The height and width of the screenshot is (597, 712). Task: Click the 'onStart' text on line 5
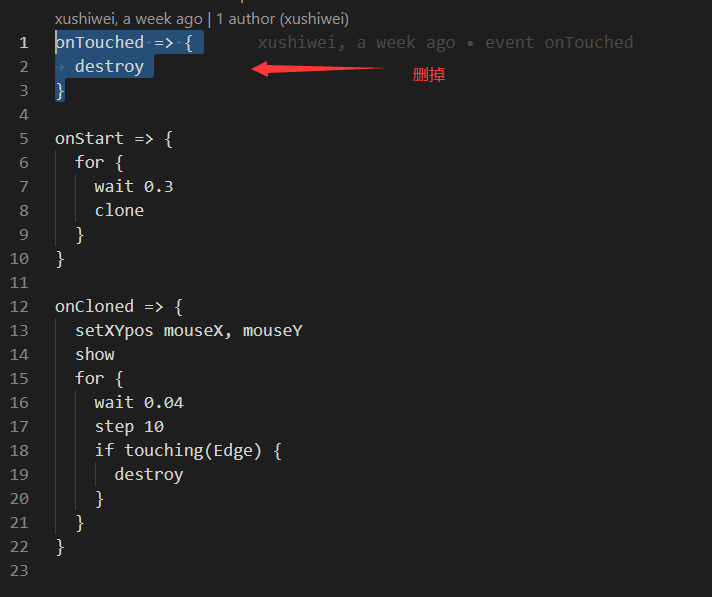point(89,138)
